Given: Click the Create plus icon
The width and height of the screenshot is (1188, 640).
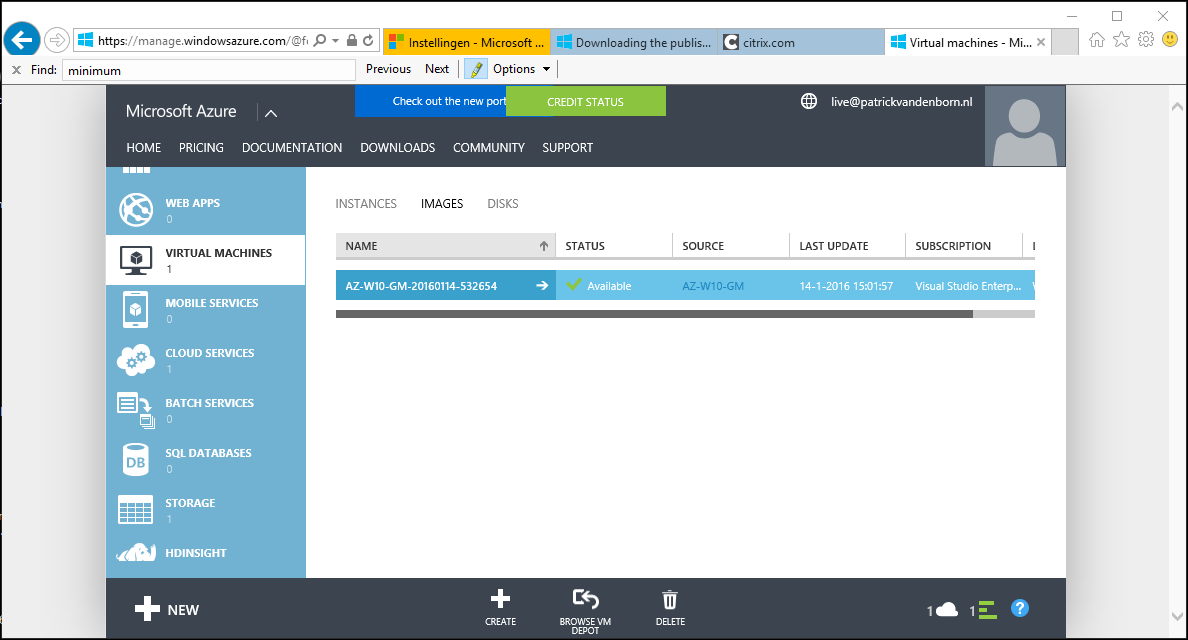Looking at the screenshot, I should coord(500,599).
